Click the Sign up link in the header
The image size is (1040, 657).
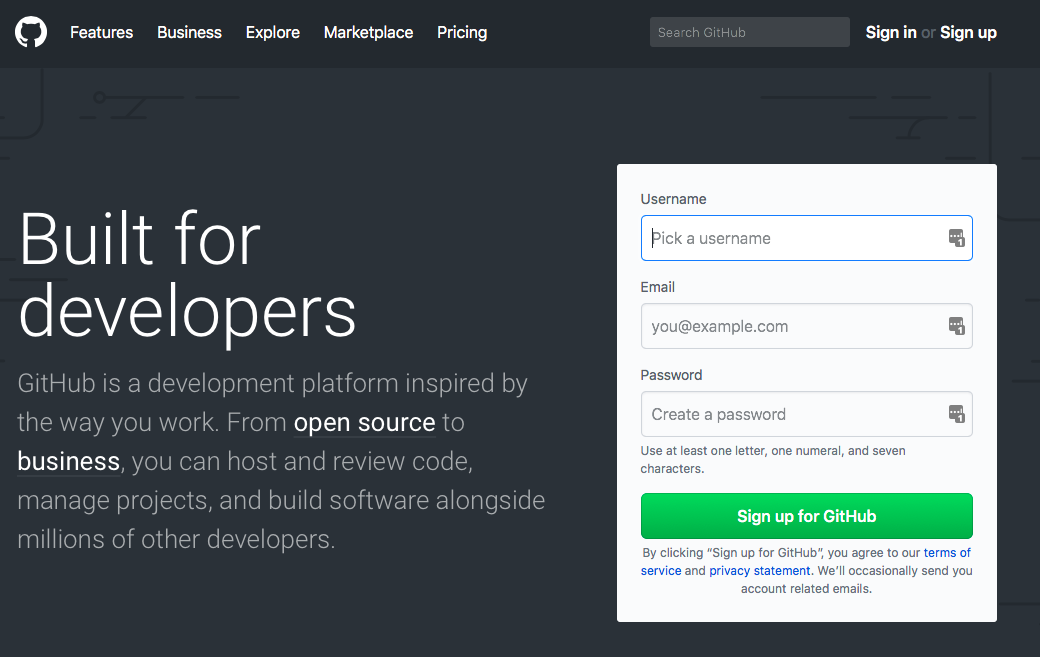click(967, 32)
